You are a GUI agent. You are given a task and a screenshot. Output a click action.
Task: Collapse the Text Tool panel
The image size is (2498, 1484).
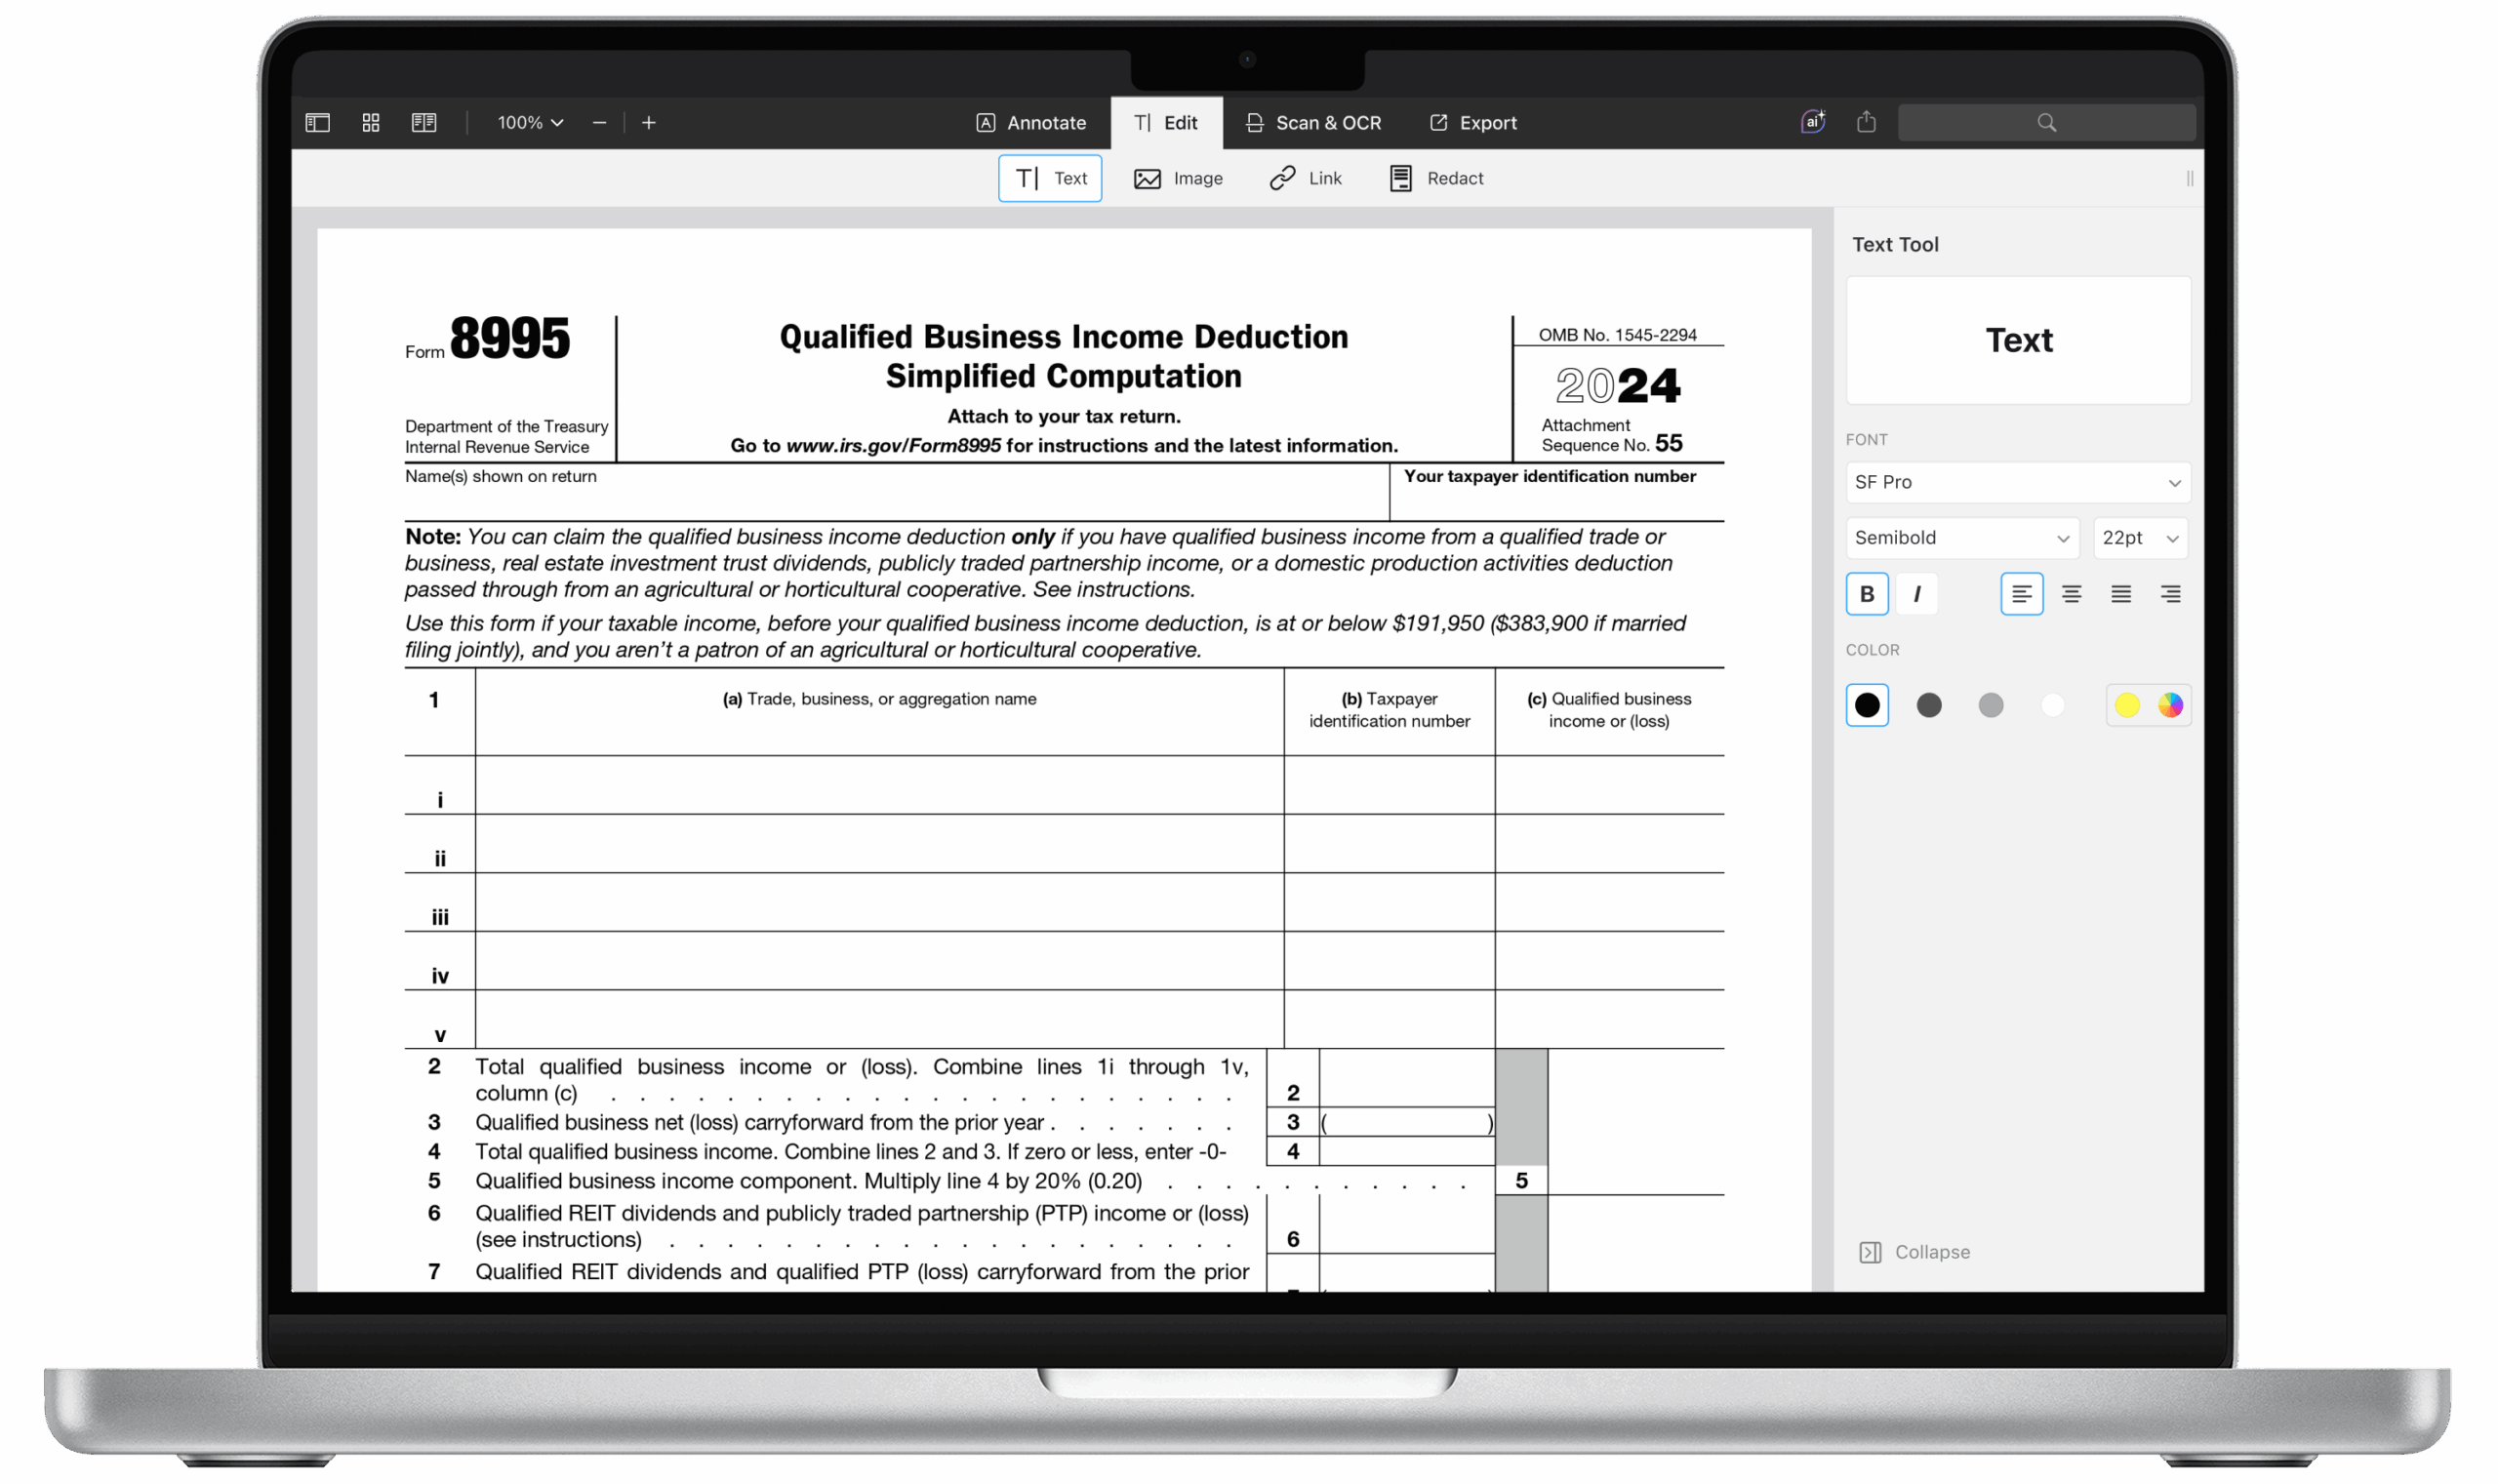[1913, 1252]
